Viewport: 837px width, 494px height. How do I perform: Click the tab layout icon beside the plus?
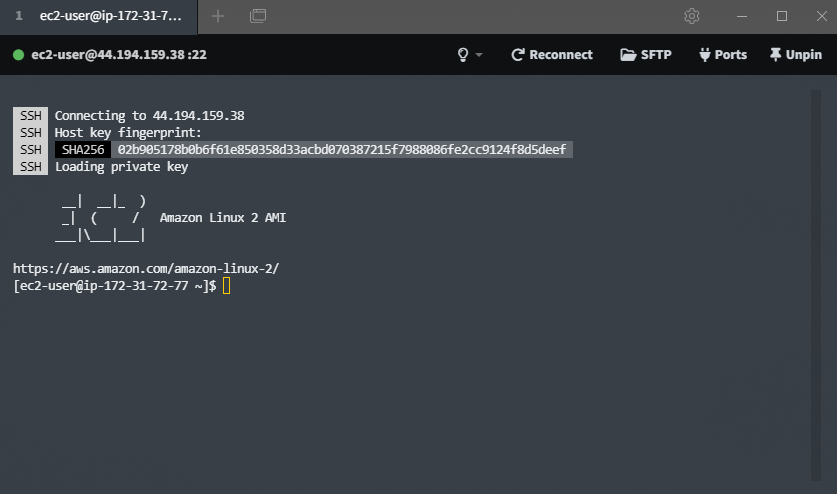258,16
